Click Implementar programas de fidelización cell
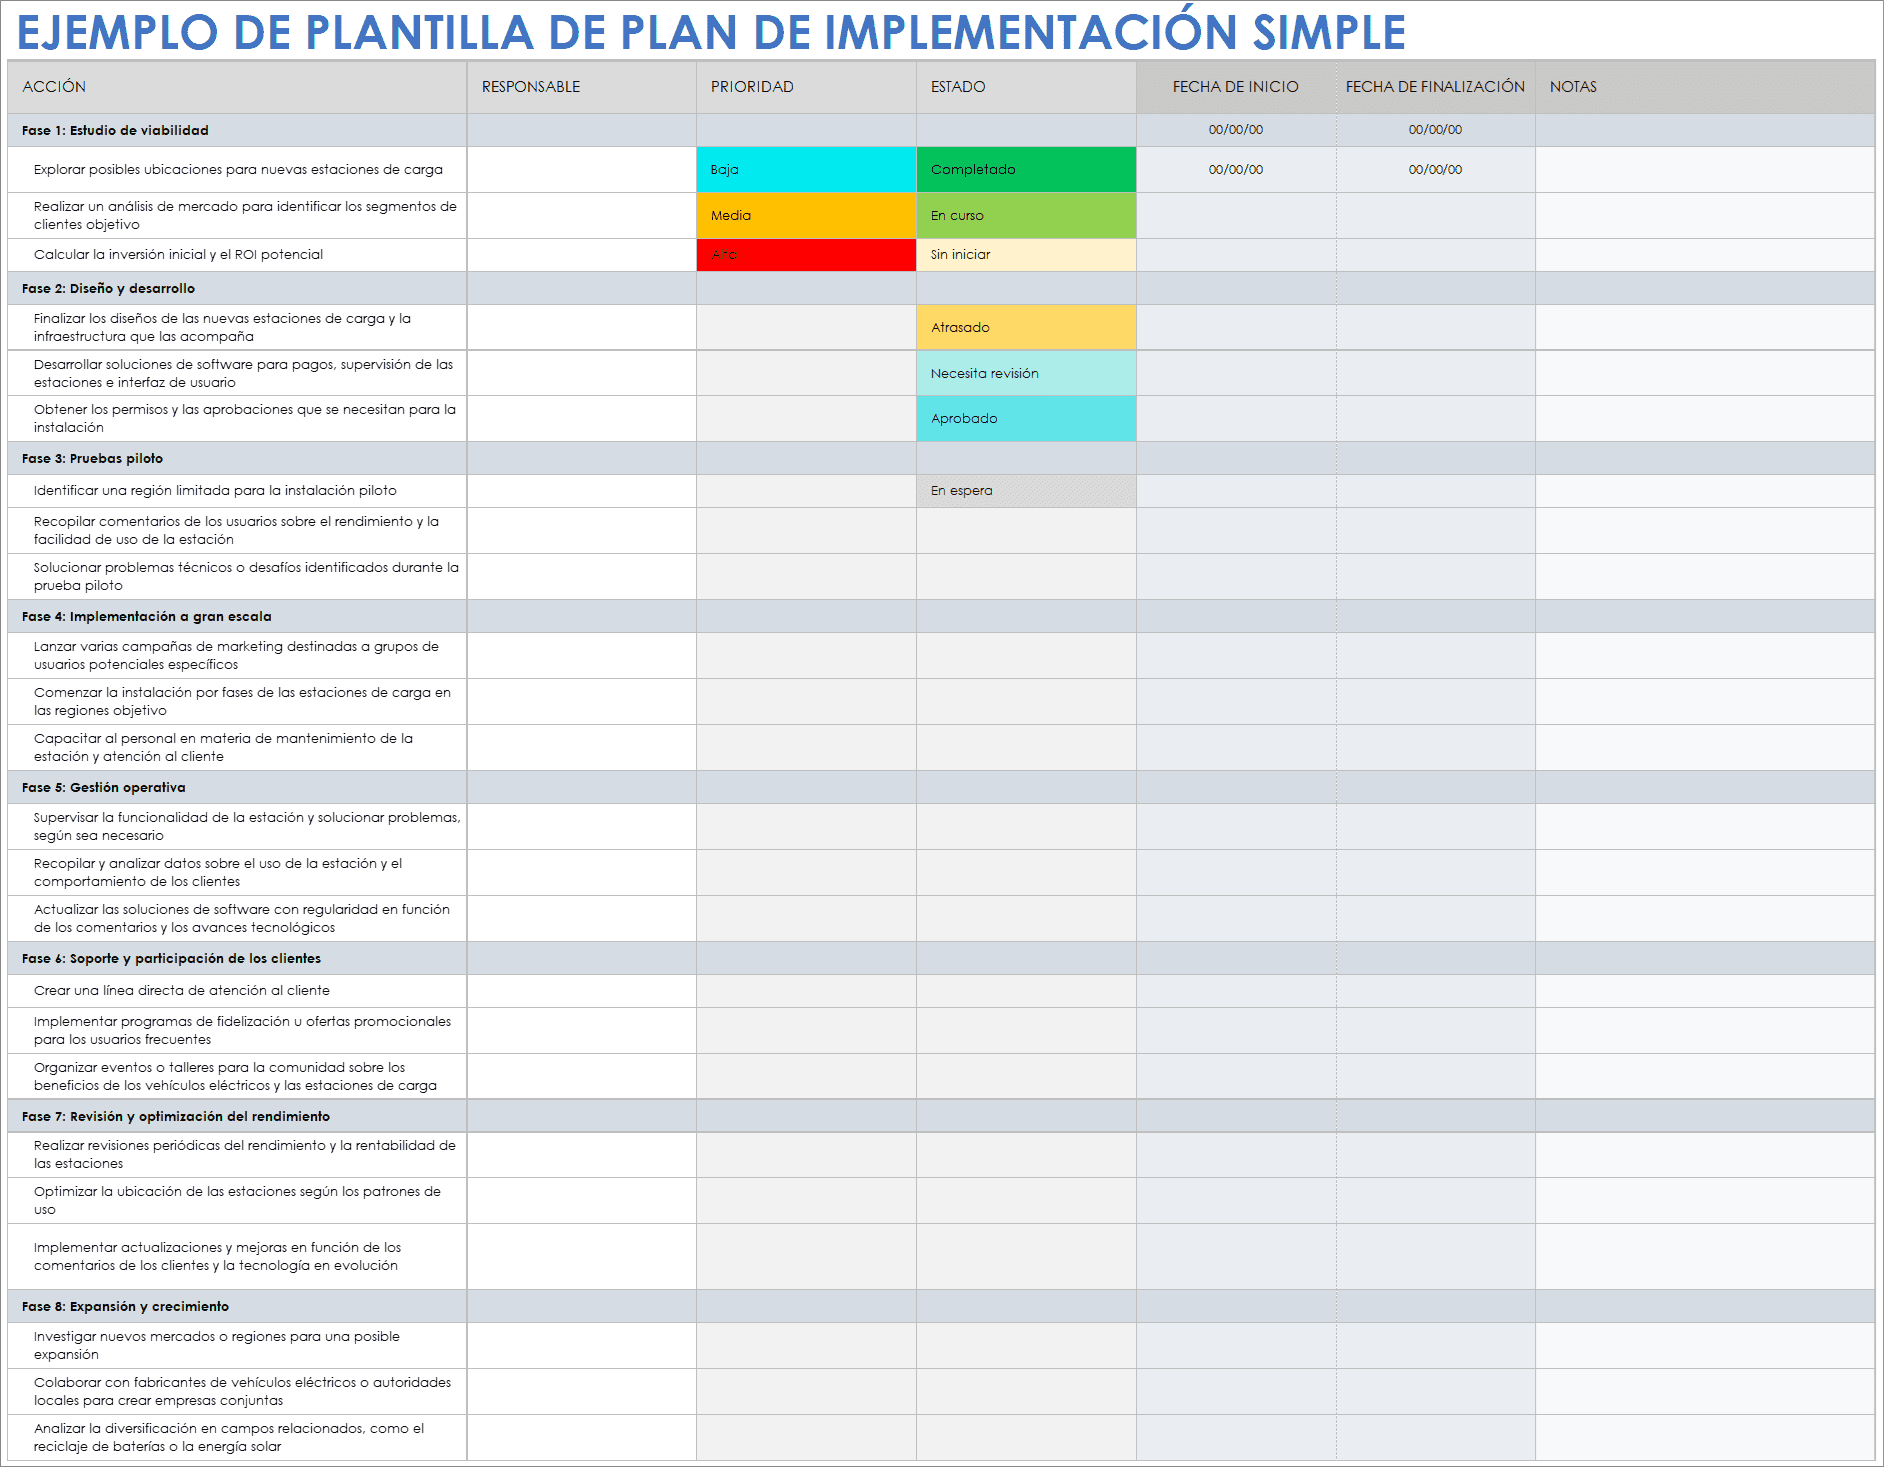This screenshot has height=1467, width=1884. (237, 1031)
